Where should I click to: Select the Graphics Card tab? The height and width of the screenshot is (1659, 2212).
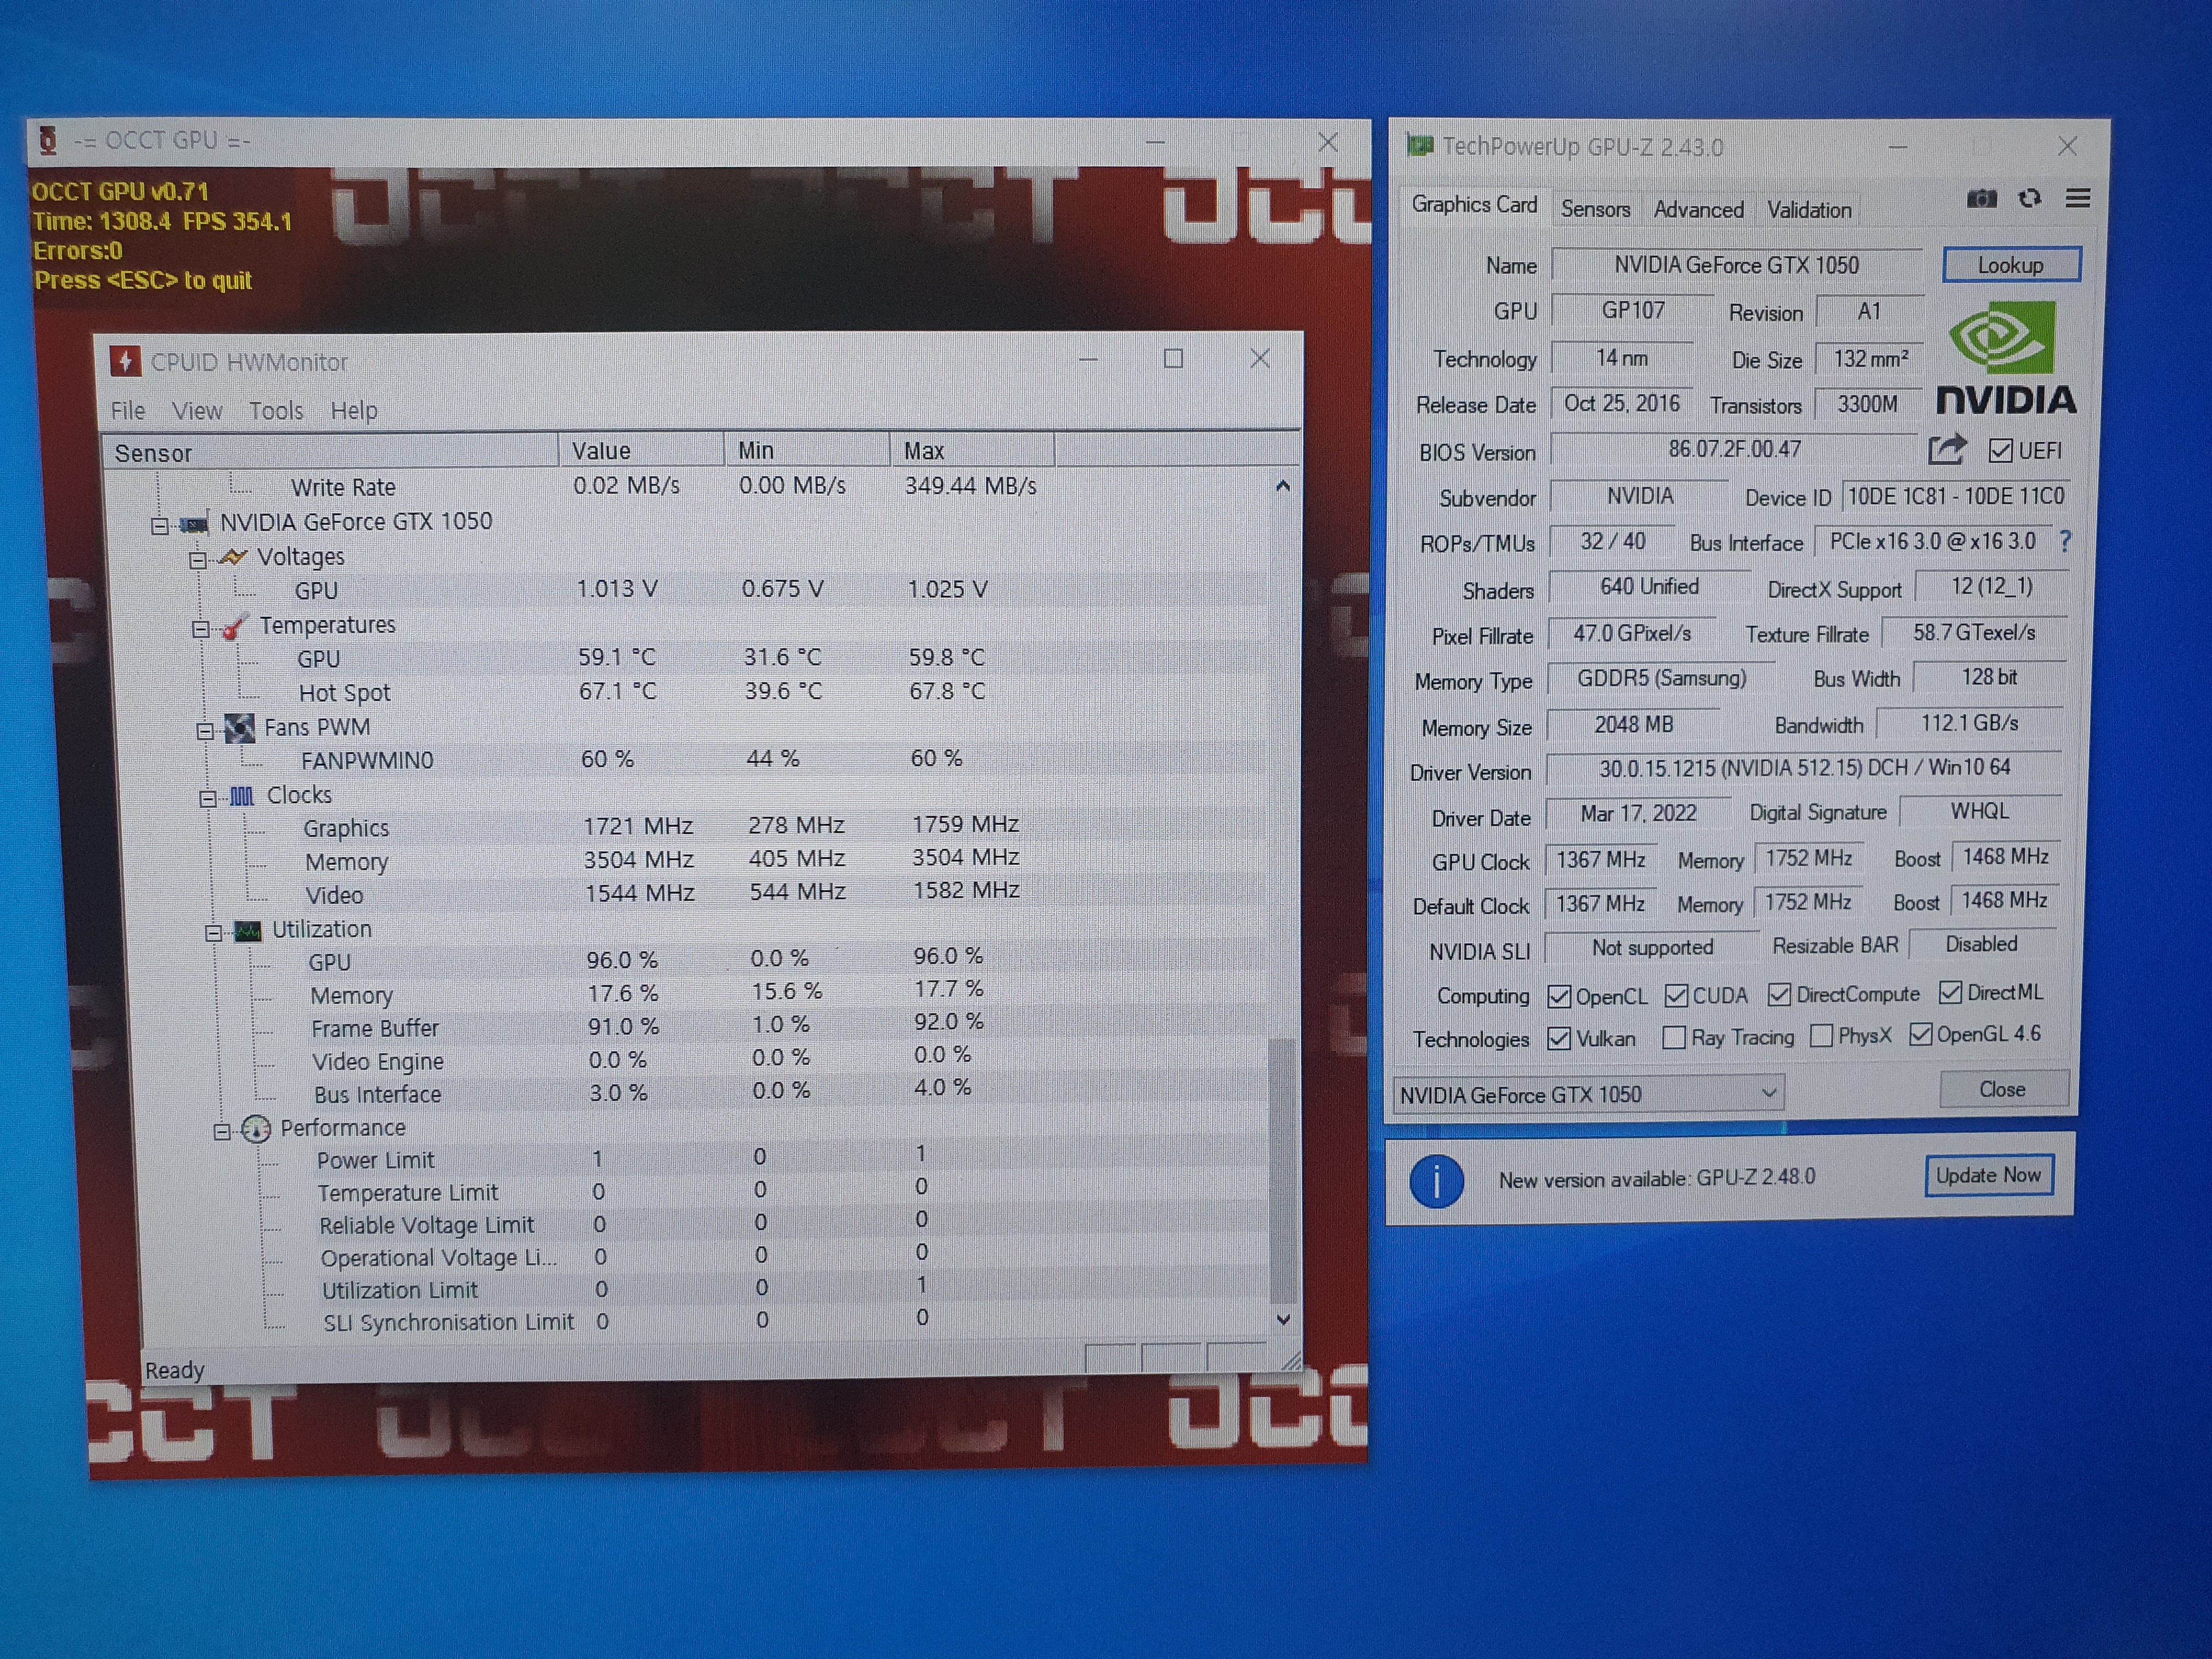click(x=1474, y=205)
